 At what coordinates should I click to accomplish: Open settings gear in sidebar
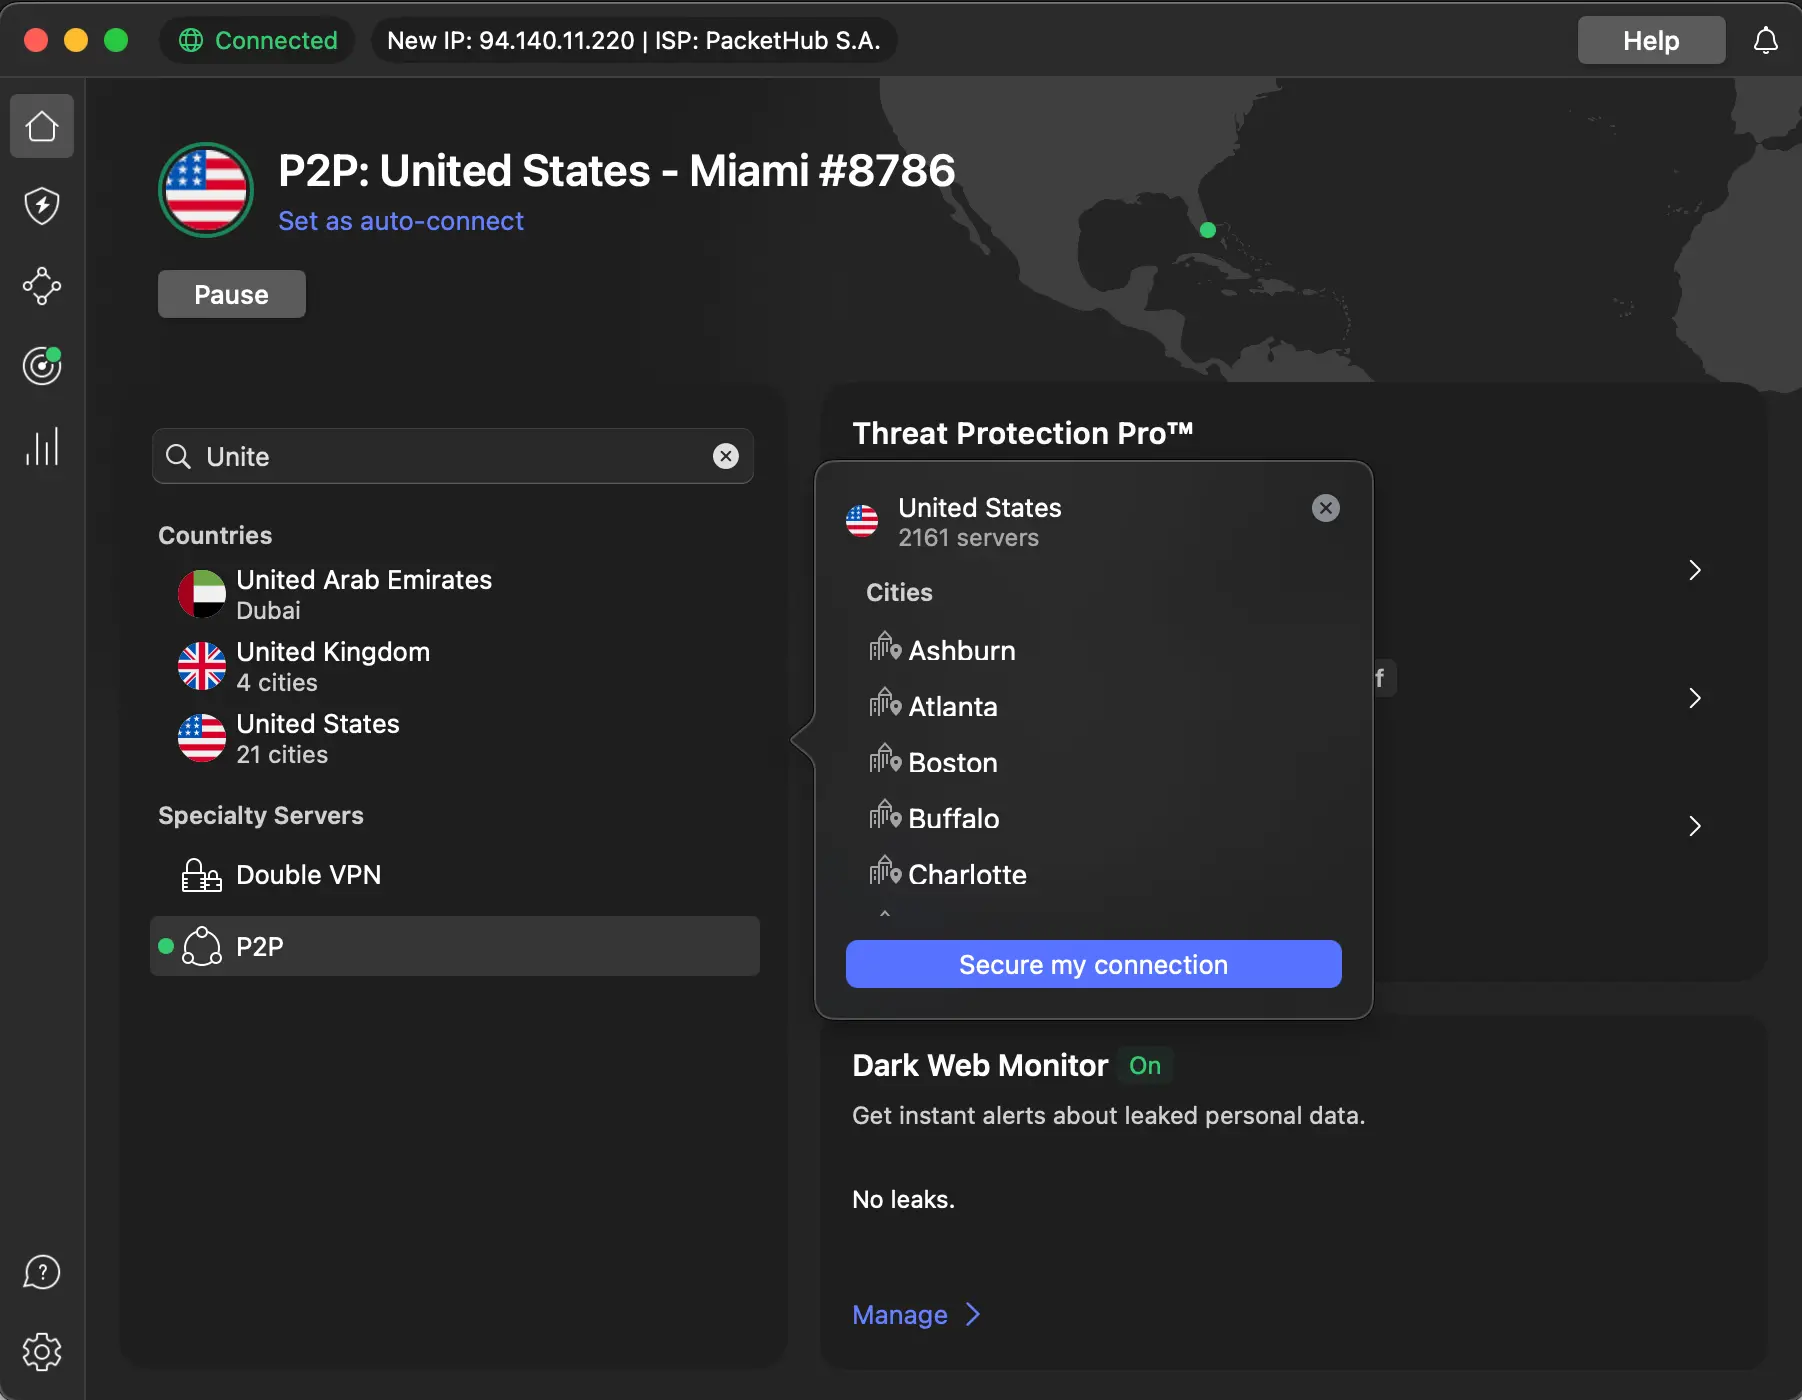[x=42, y=1352]
